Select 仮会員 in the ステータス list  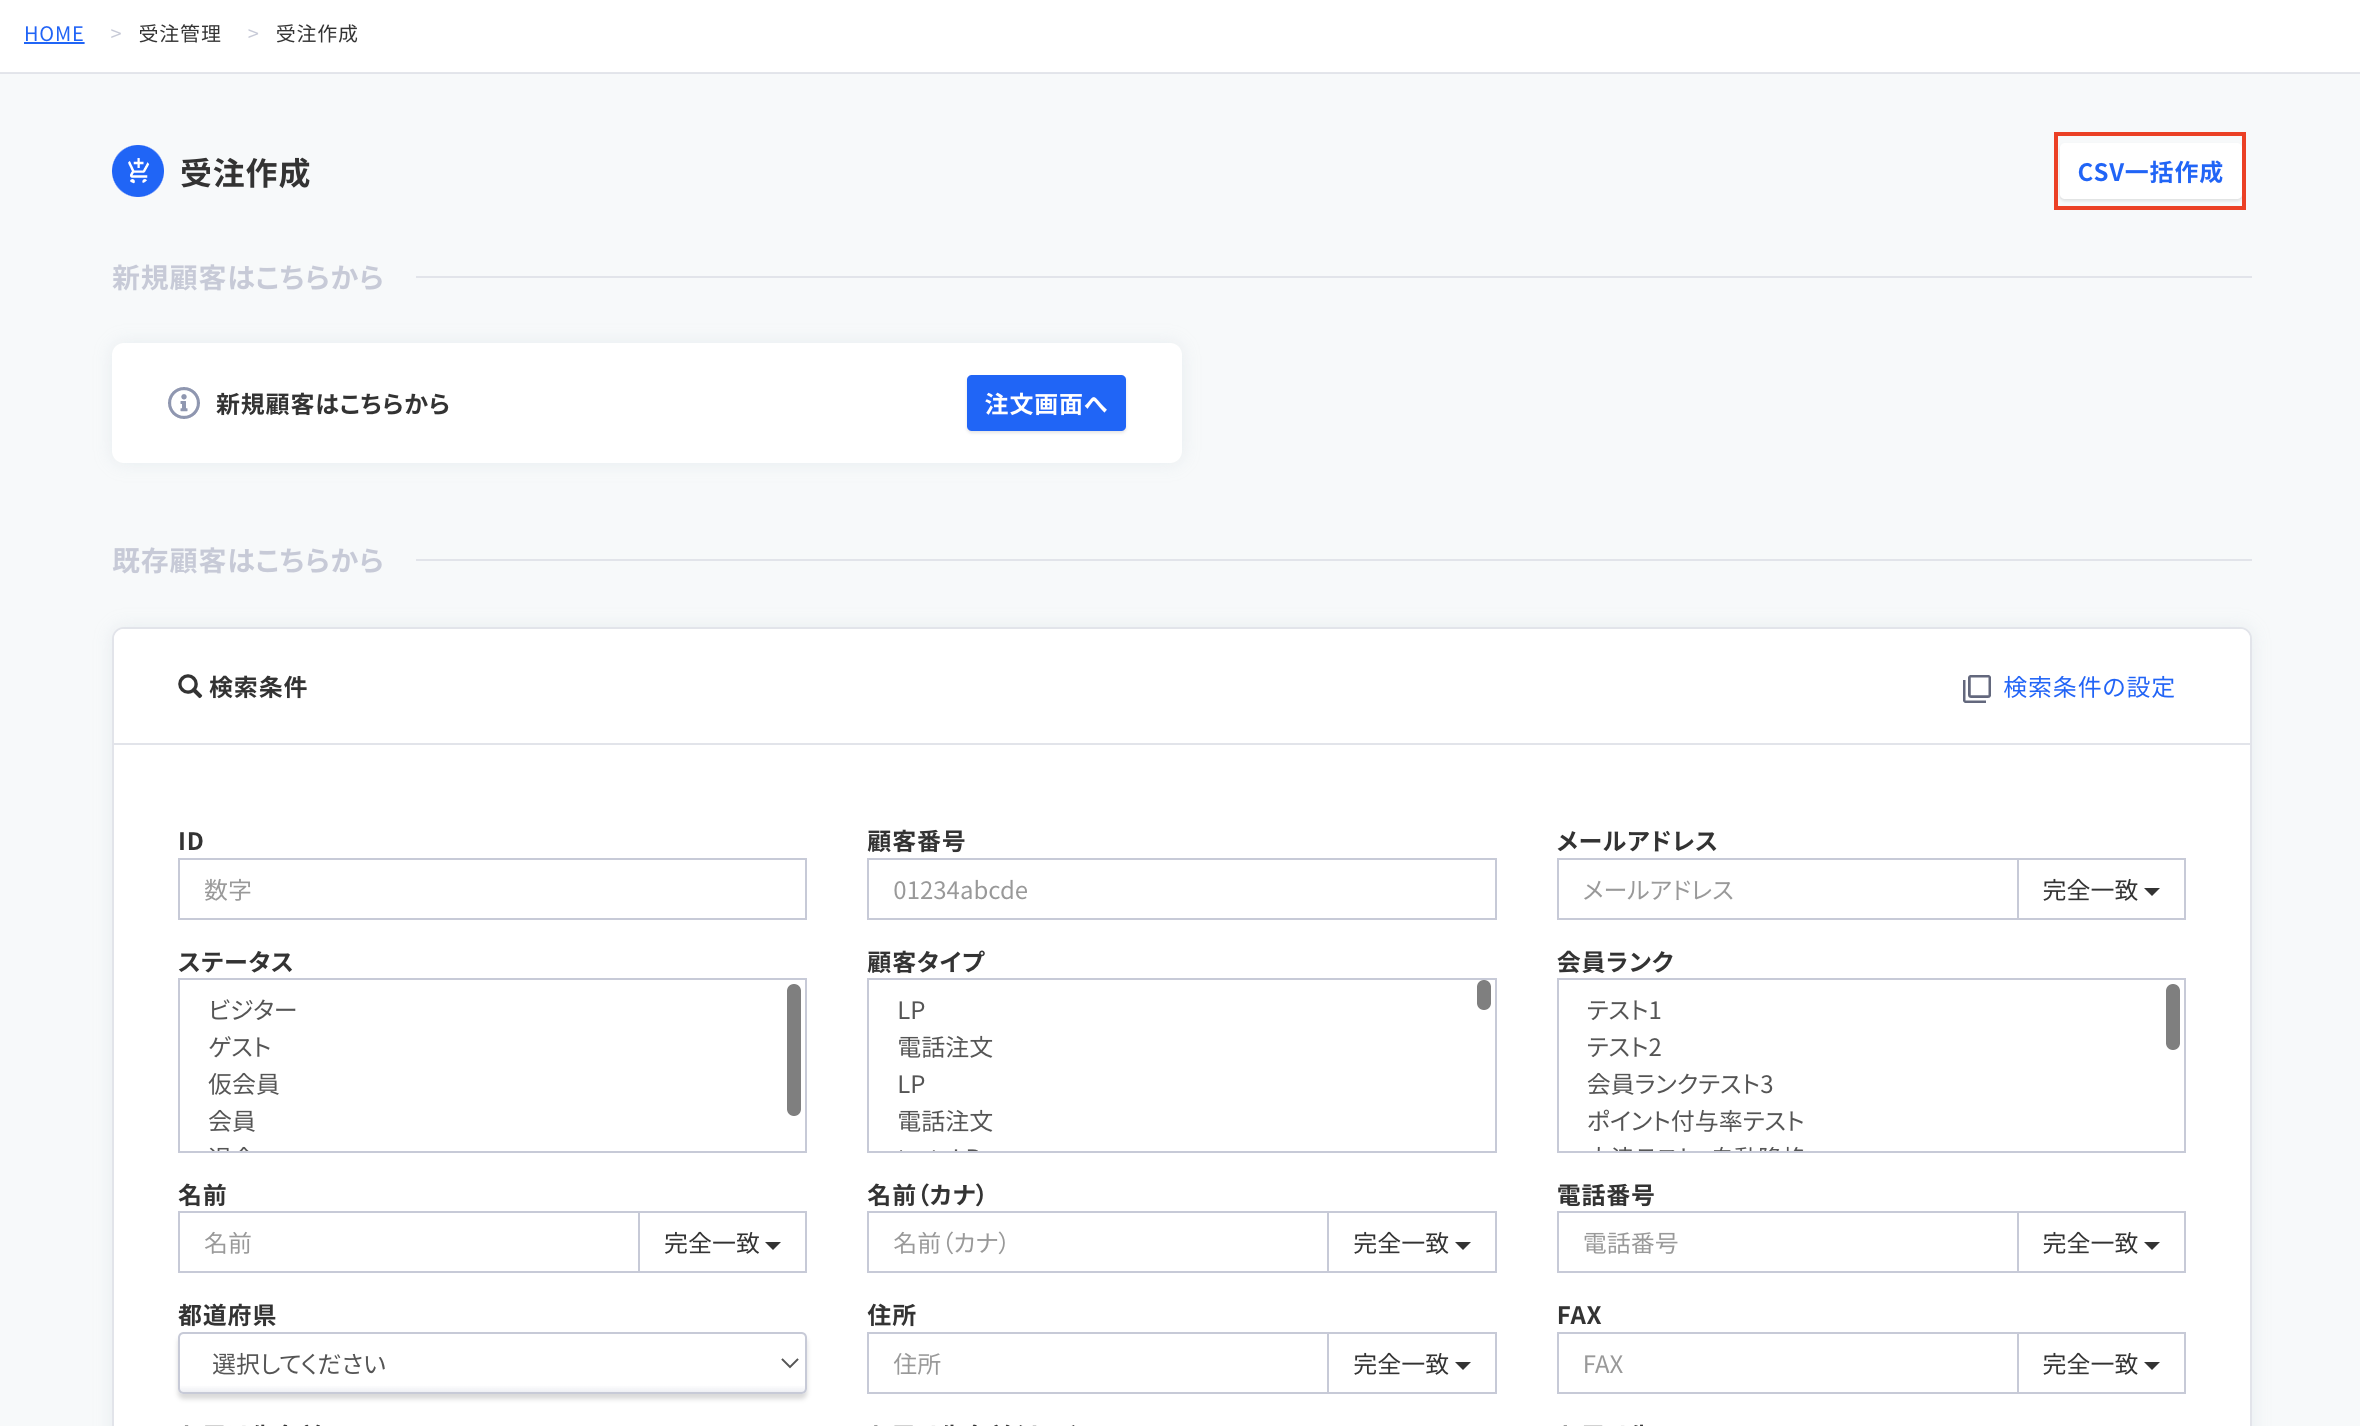[x=243, y=1084]
